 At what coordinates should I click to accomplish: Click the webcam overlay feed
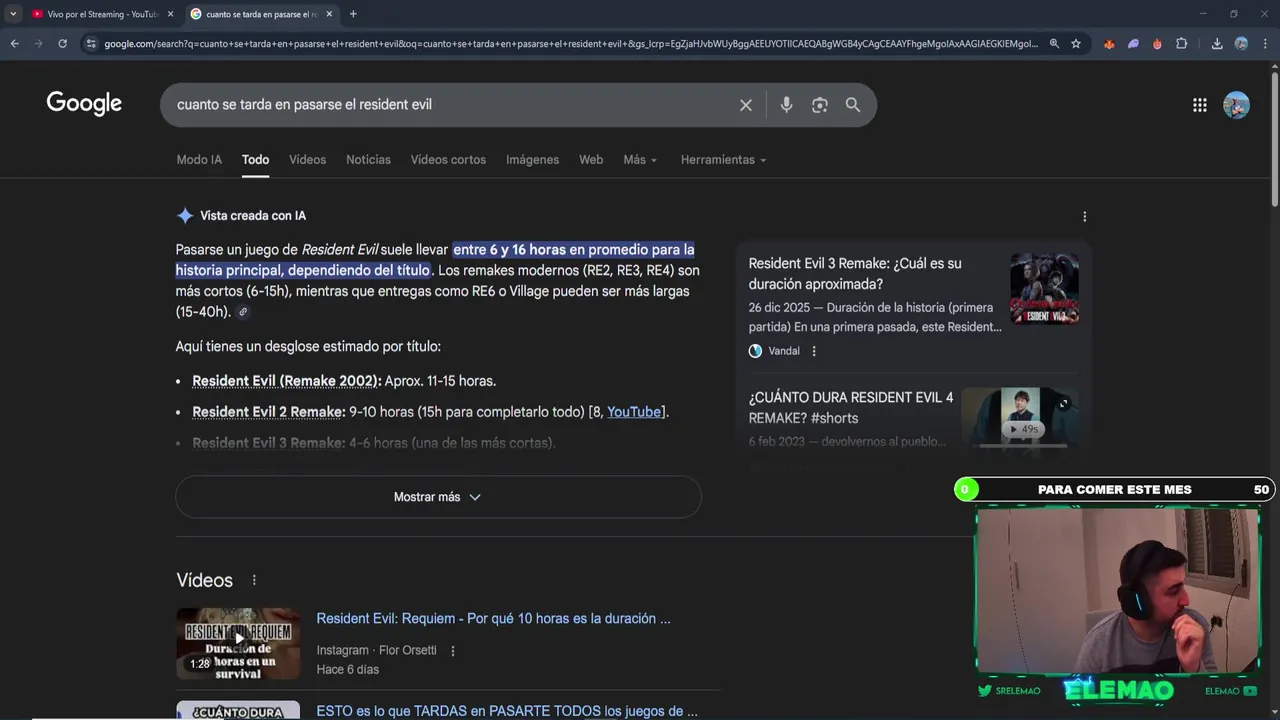1117,590
